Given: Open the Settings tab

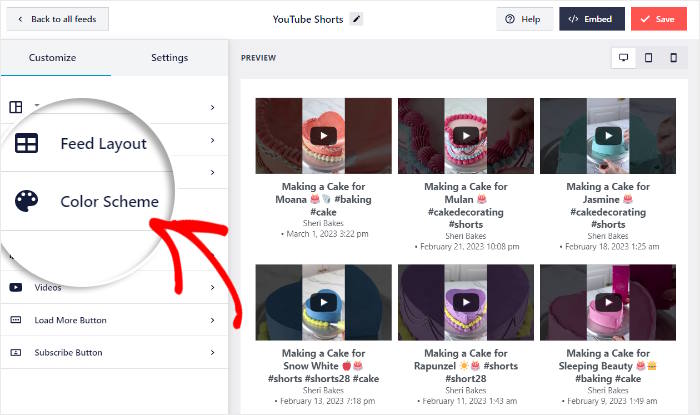Looking at the screenshot, I should [x=169, y=58].
